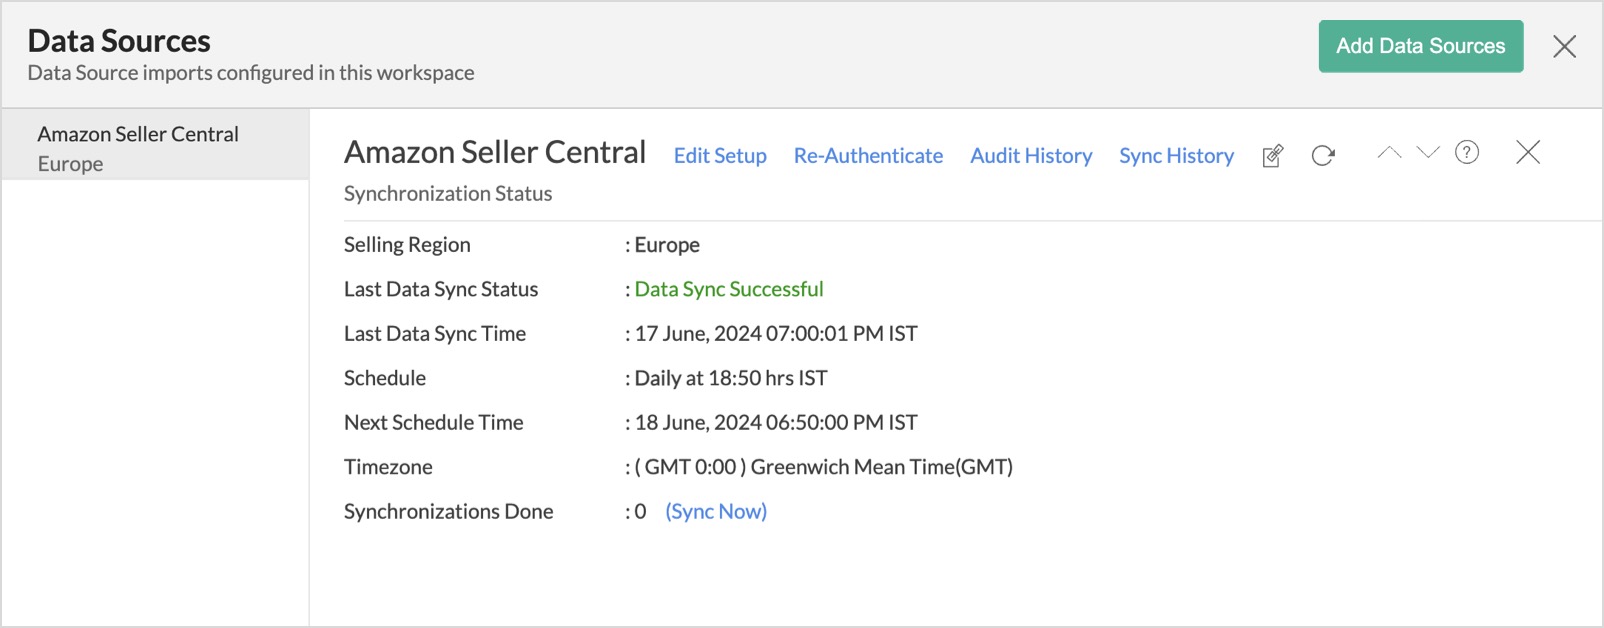Click the Re-Authenticate link

[x=868, y=156]
